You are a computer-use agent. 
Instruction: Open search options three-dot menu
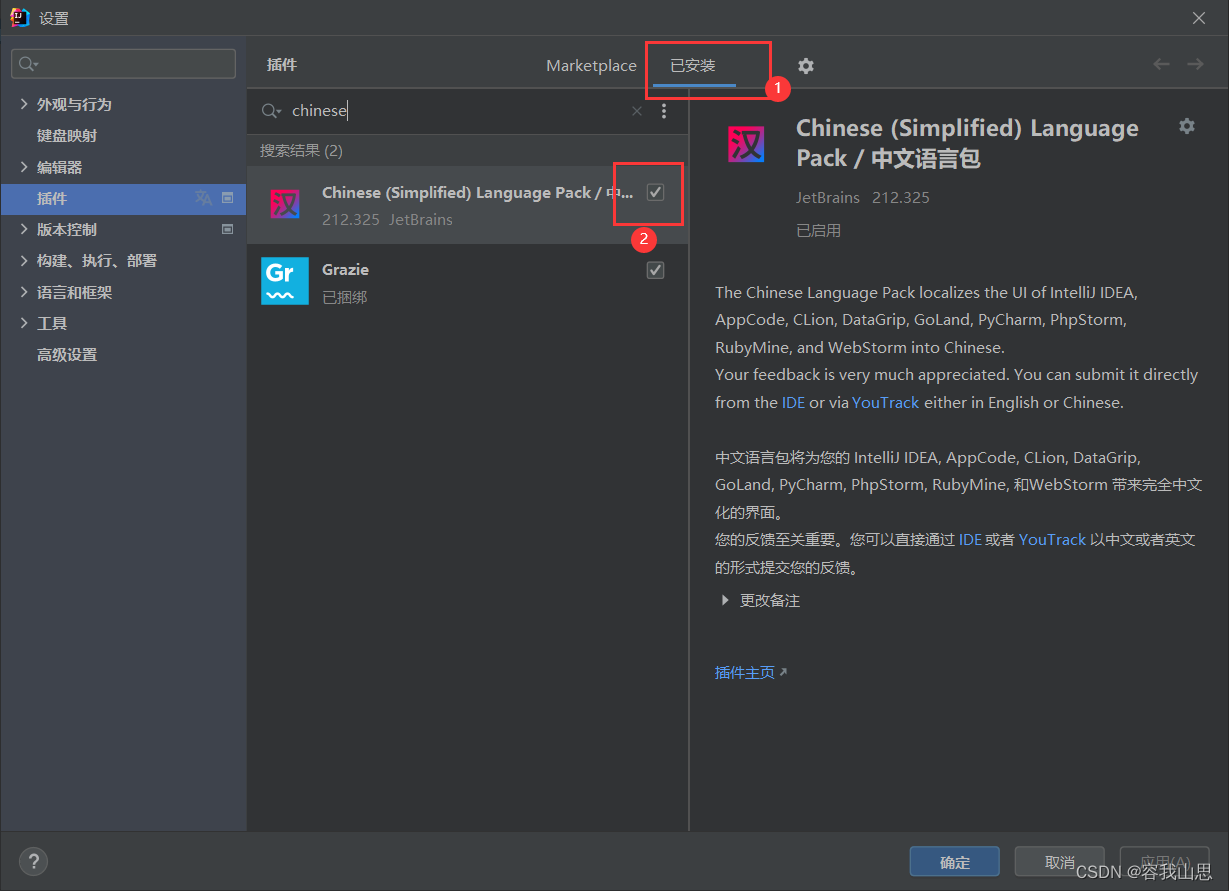664,111
